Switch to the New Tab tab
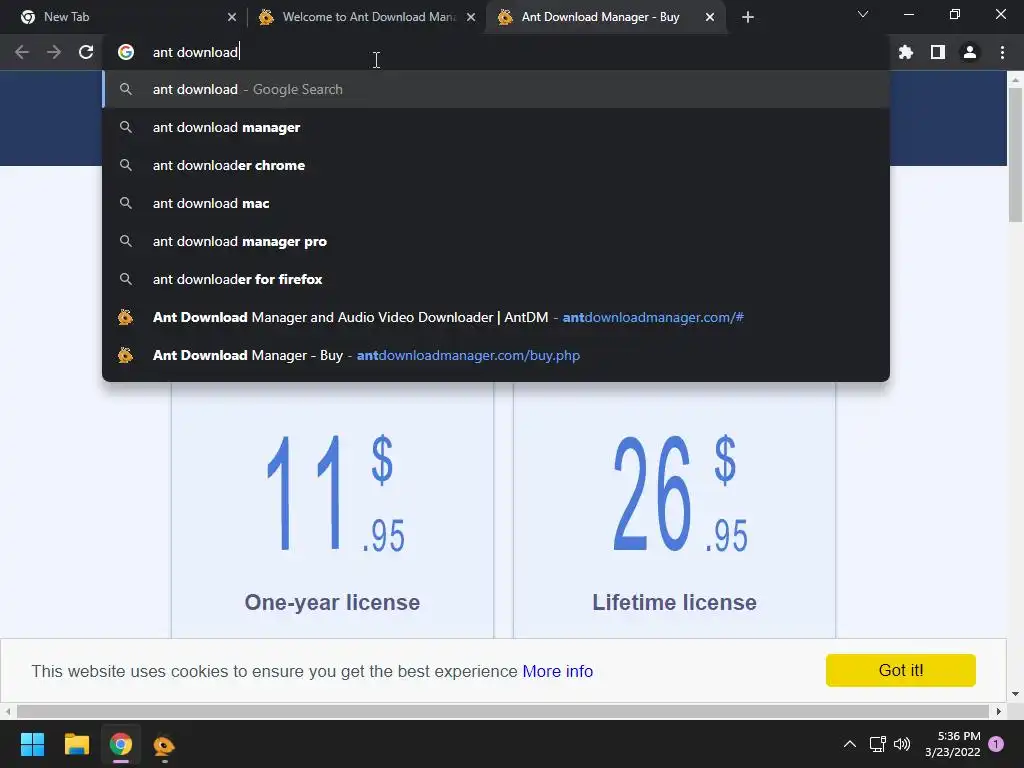Image resolution: width=1024 pixels, height=768 pixels. tap(124, 17)
